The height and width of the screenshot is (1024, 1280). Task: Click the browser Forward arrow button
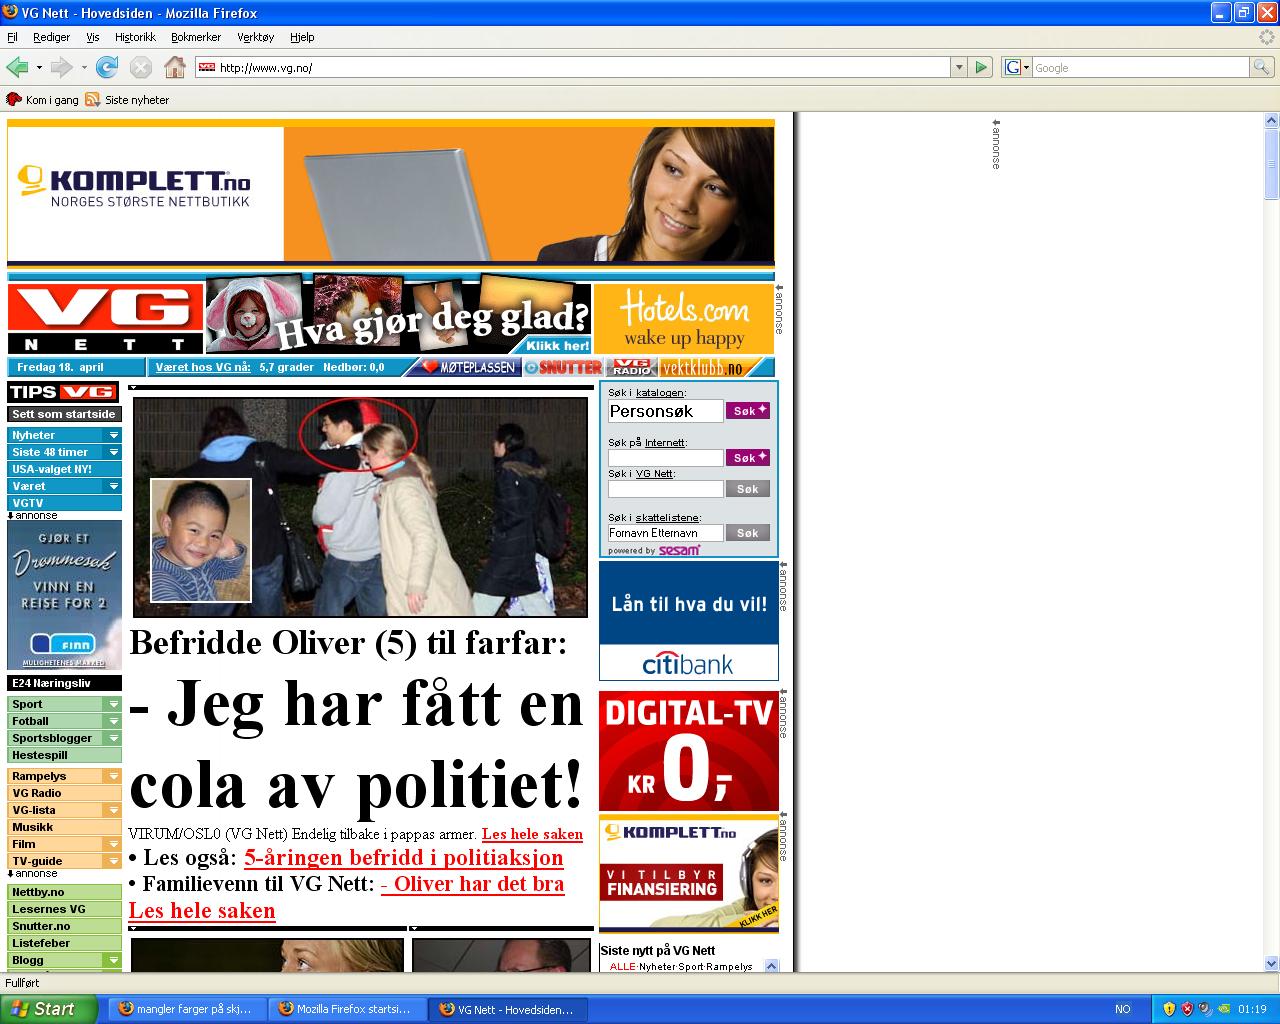pyautogui.click(x=61, y=67)
